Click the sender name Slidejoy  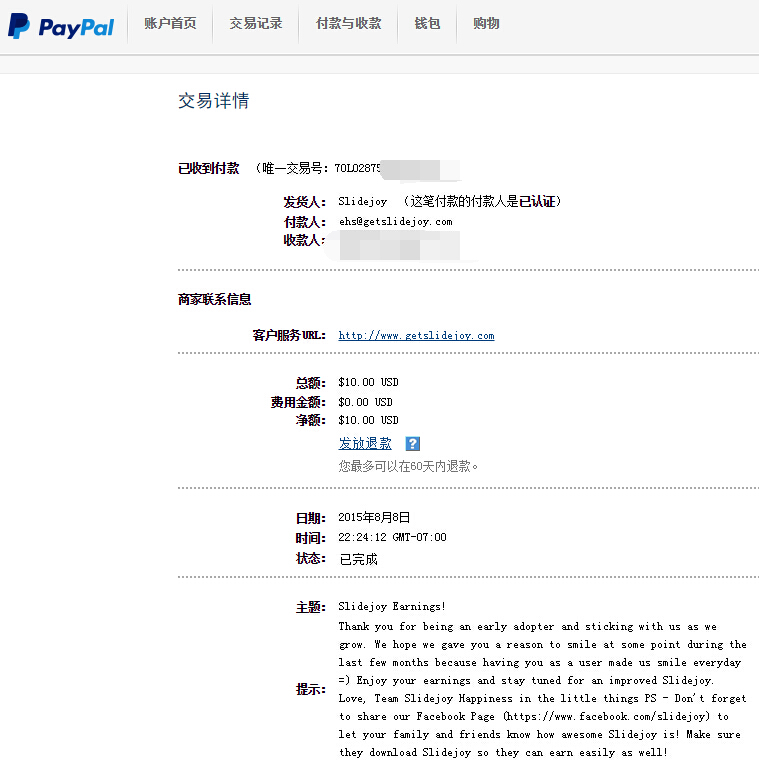click(363, 201)
